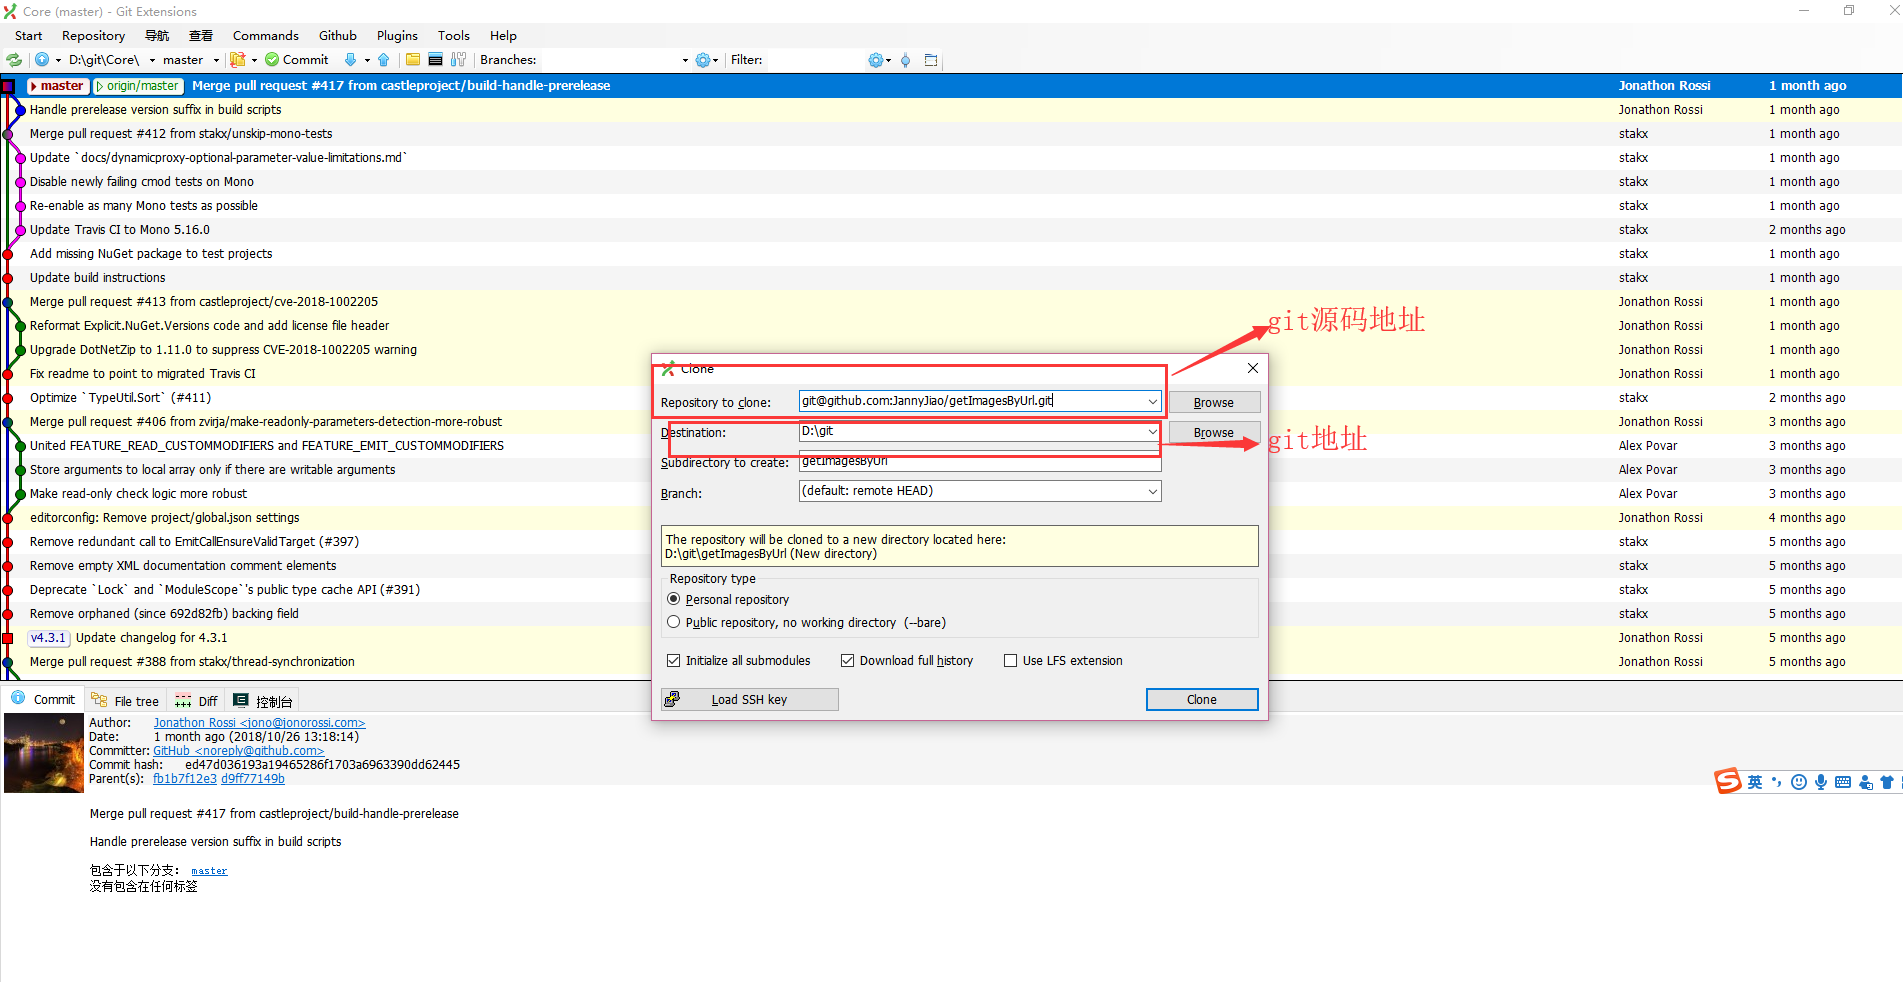Expand the Branches filter dropdown arrow
The height and width of the screenshot is (982, 1903).
click(x=685, y=60)
